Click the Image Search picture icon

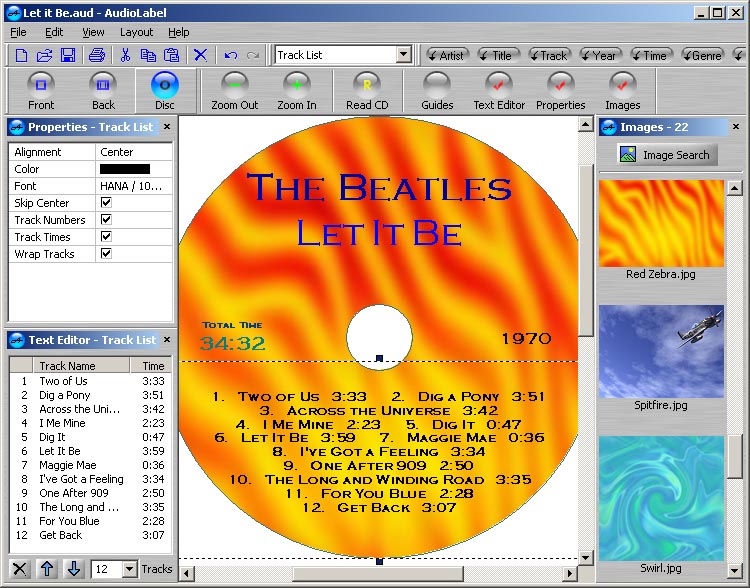(628, 155)
